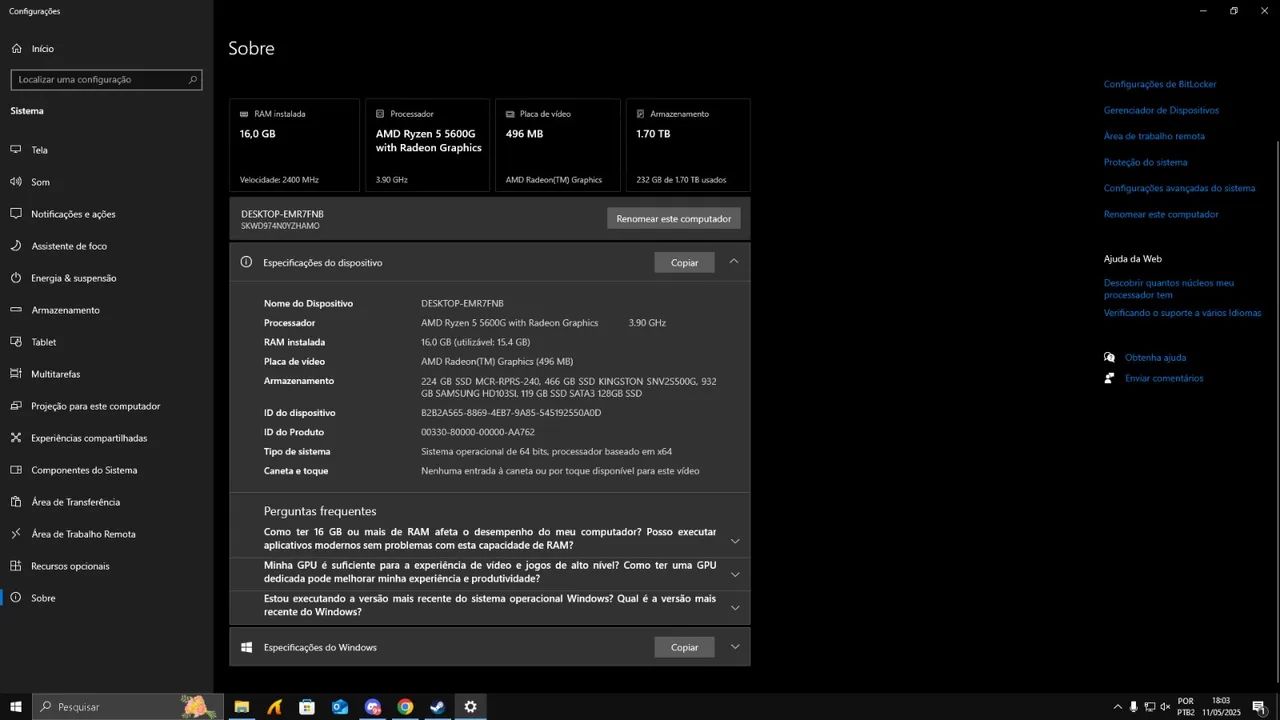Open Configurações avançadas do sistema link

[1179, 188]
